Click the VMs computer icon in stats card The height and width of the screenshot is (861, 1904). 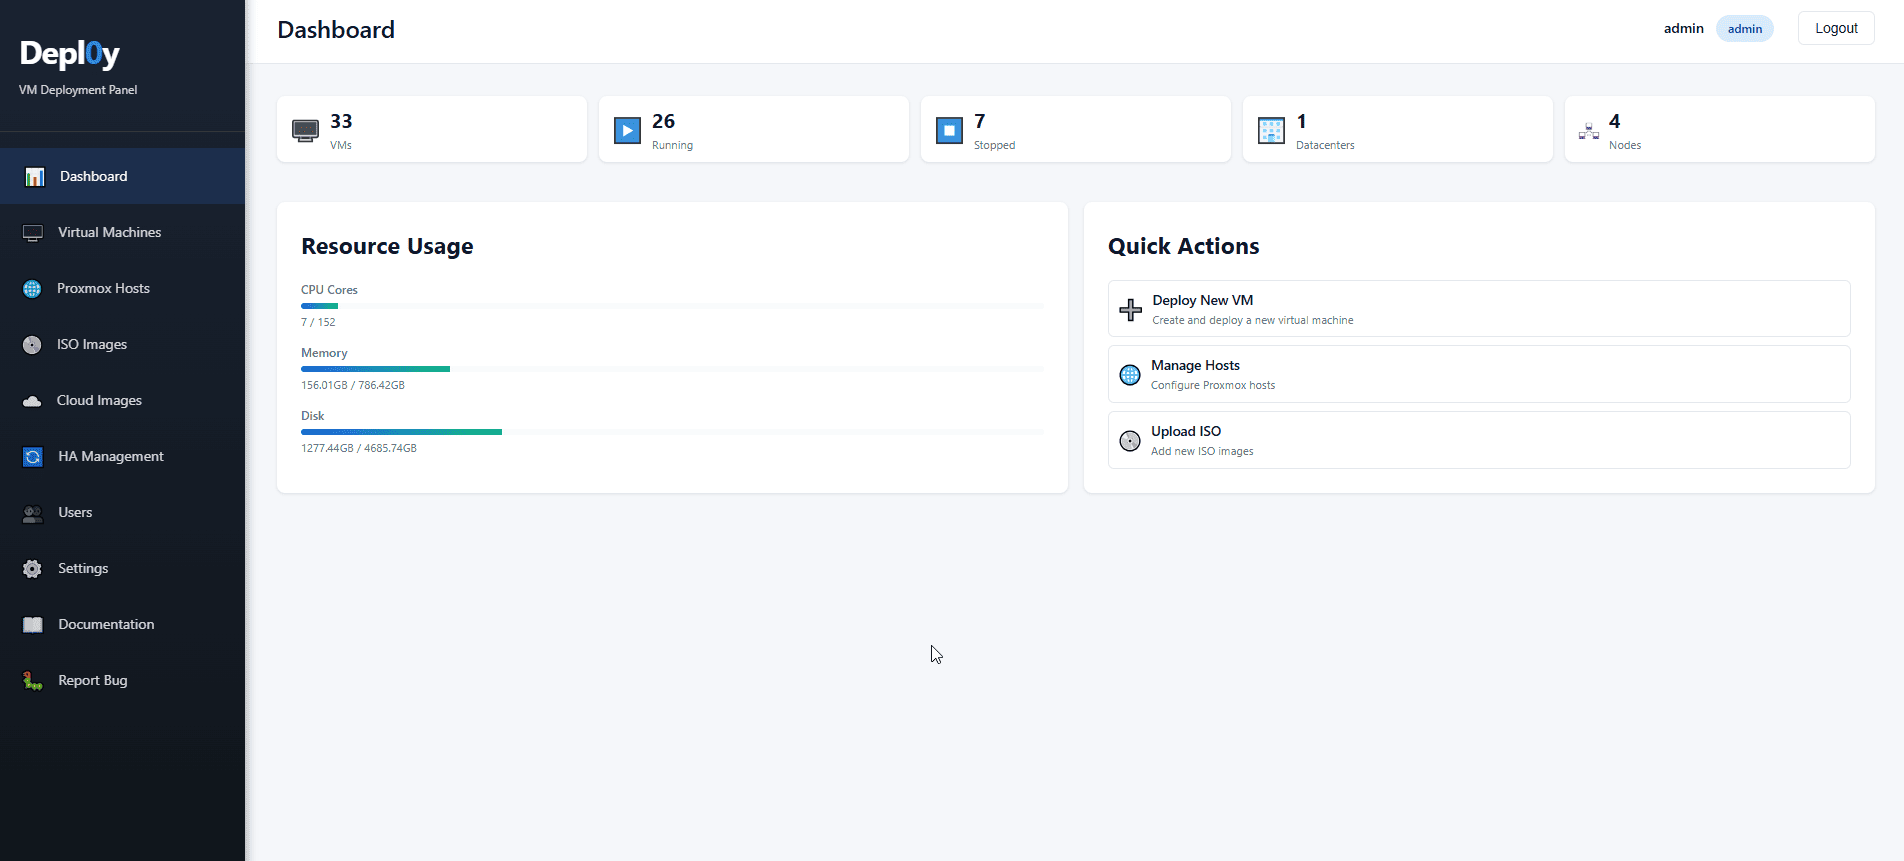(305, 130)
